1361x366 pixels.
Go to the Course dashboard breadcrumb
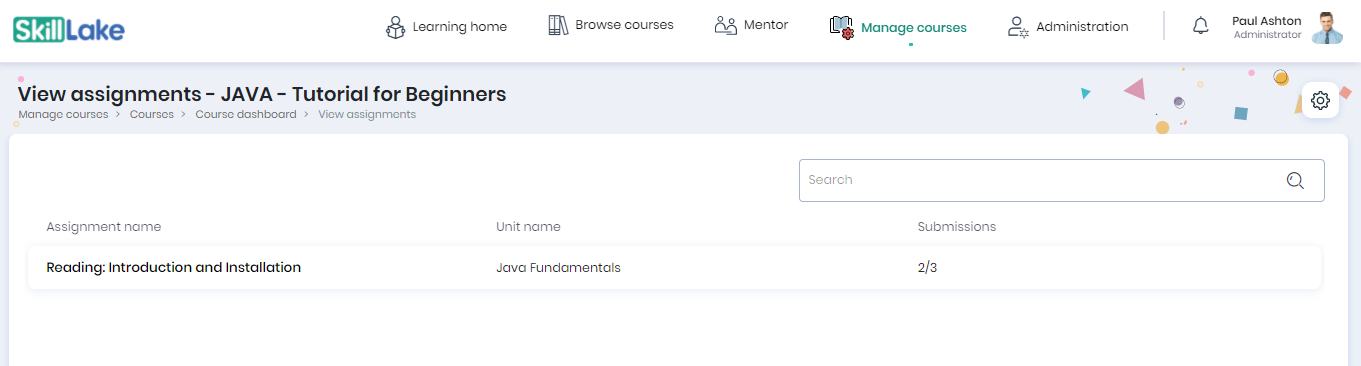coord(246,114)
